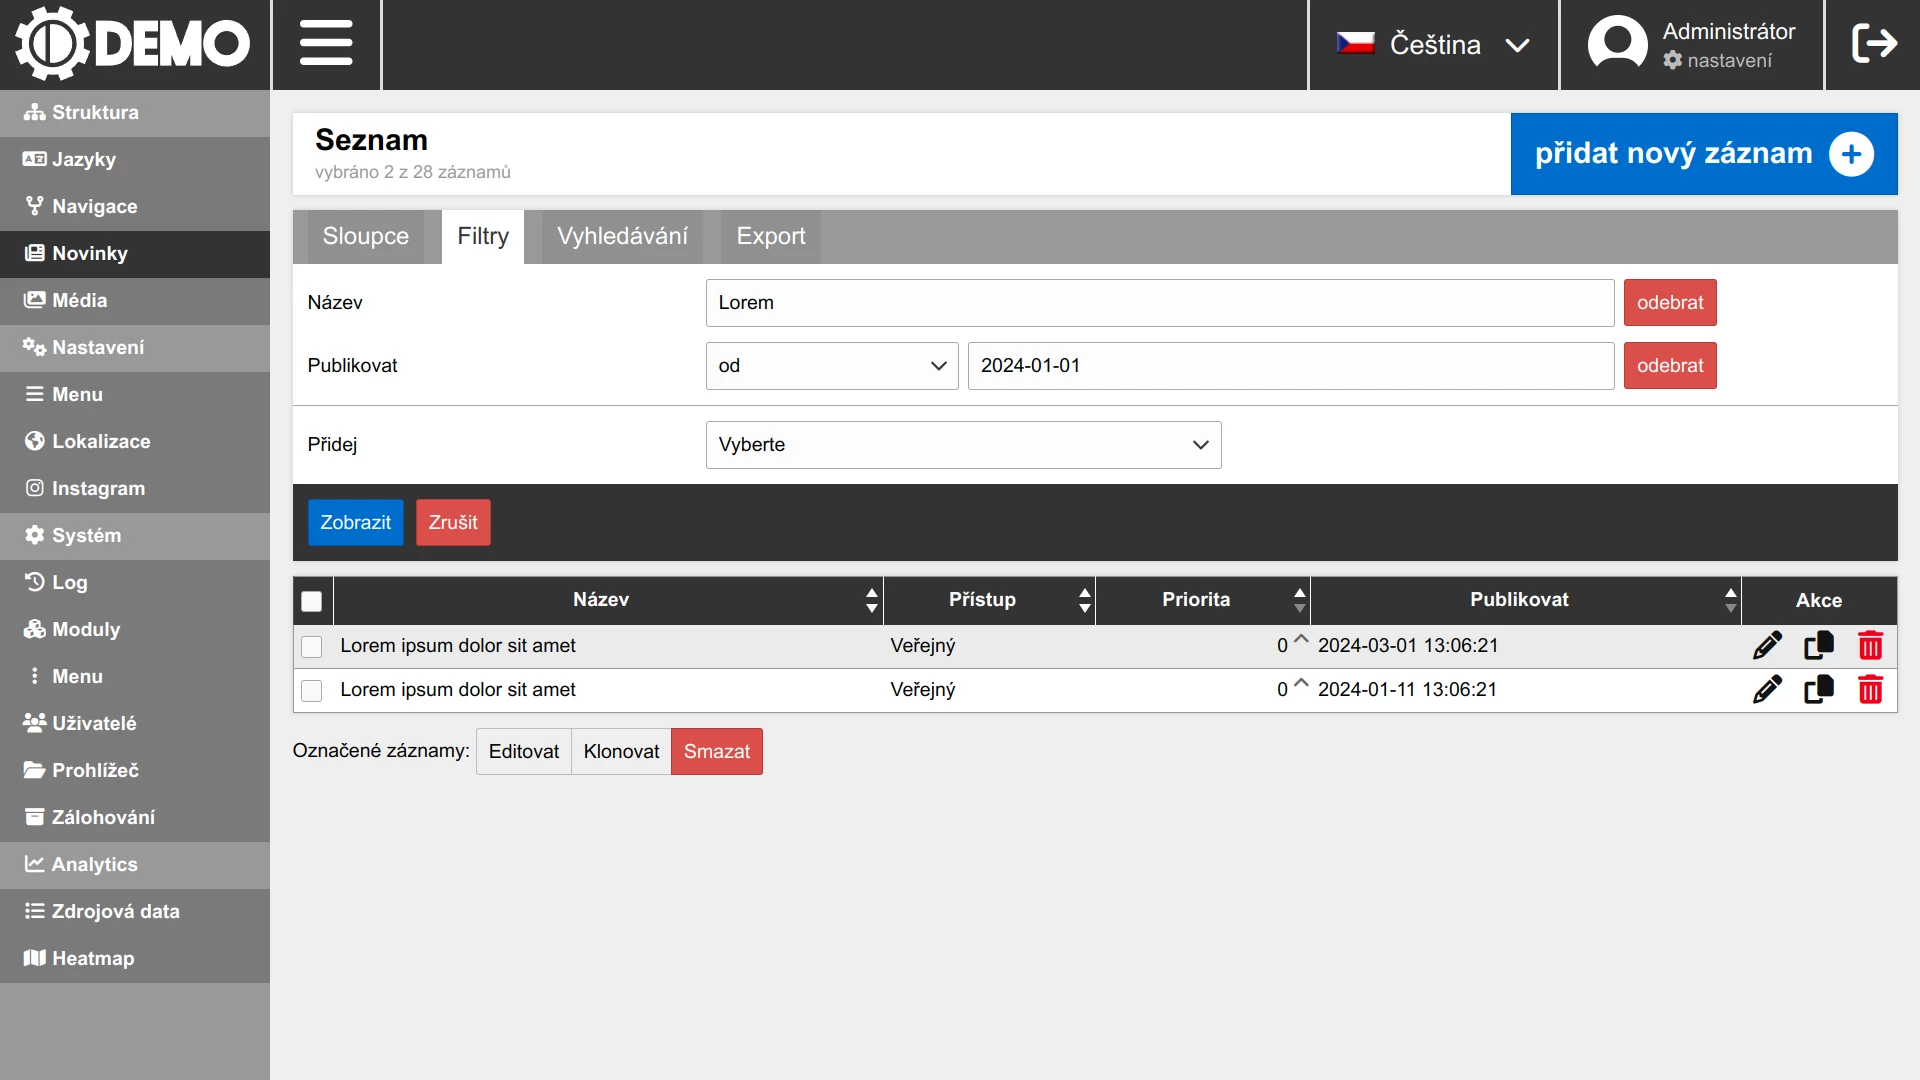
Task: Check the first Lorem ipsum row checkbox
Action: click(x=312, y=647)
